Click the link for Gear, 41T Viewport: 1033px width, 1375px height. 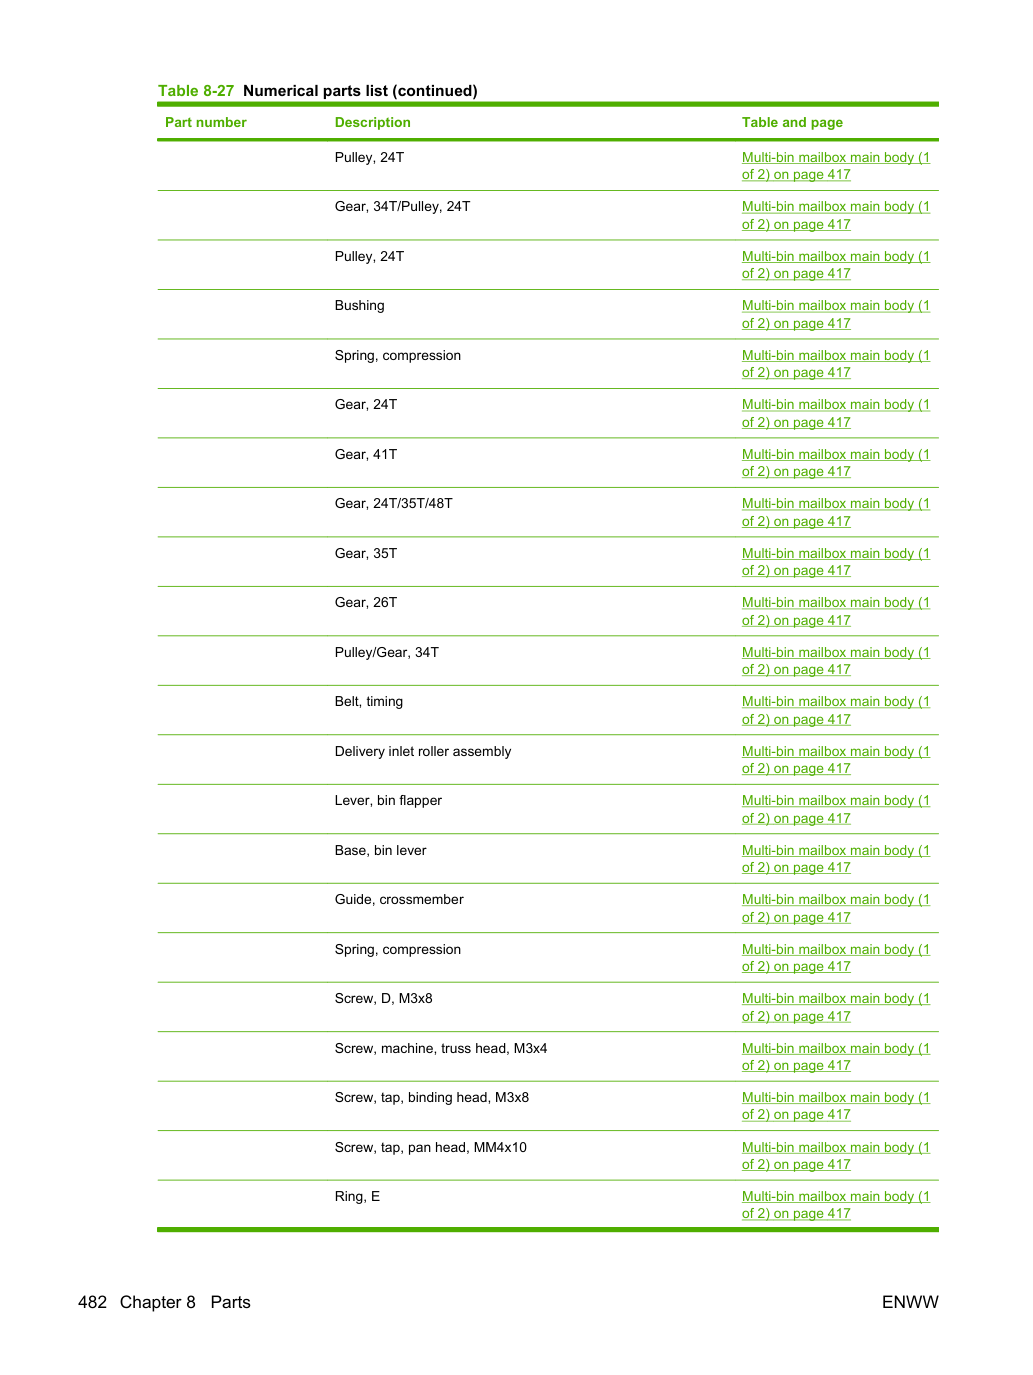[835, 463]
